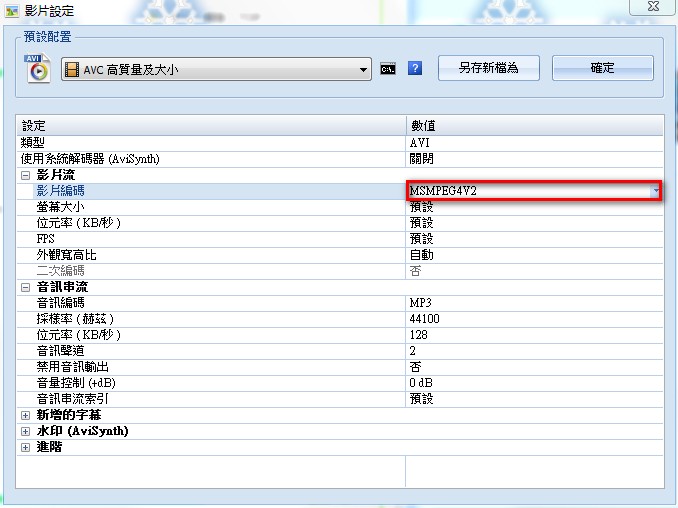Select the 禁用音訊輸出 setting row
The width and height of the screenshot is (678, 508).
339,367
